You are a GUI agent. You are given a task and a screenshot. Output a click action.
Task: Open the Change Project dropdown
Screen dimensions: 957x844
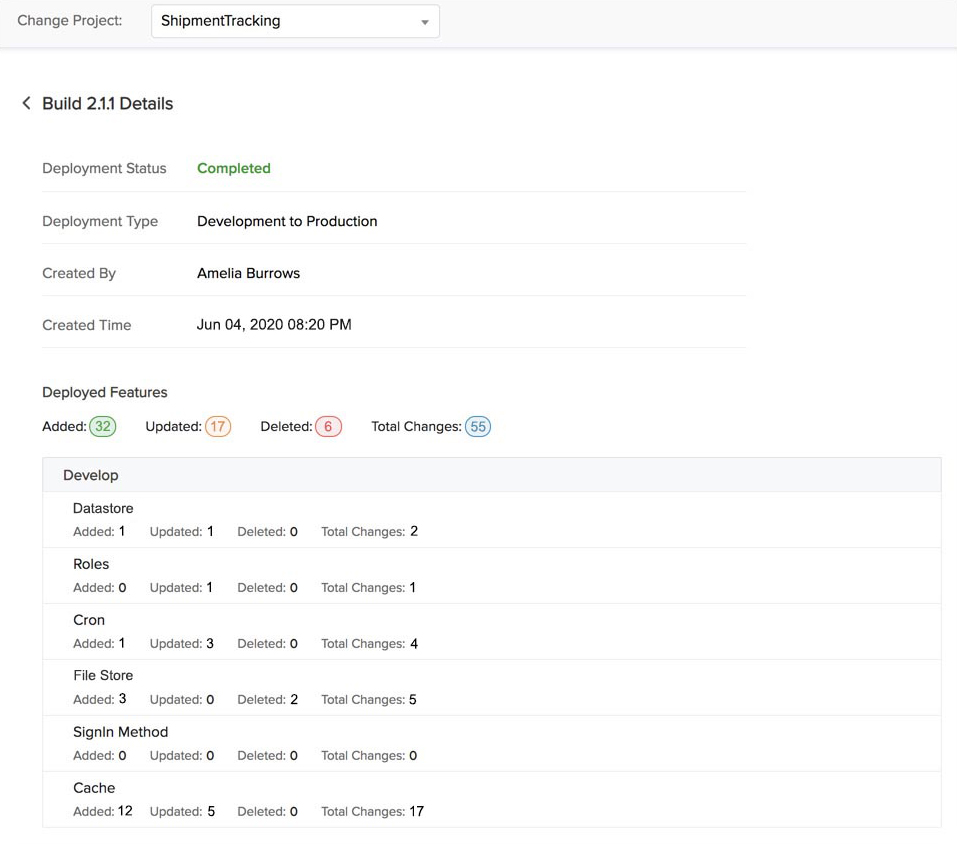tap(294, 20)
